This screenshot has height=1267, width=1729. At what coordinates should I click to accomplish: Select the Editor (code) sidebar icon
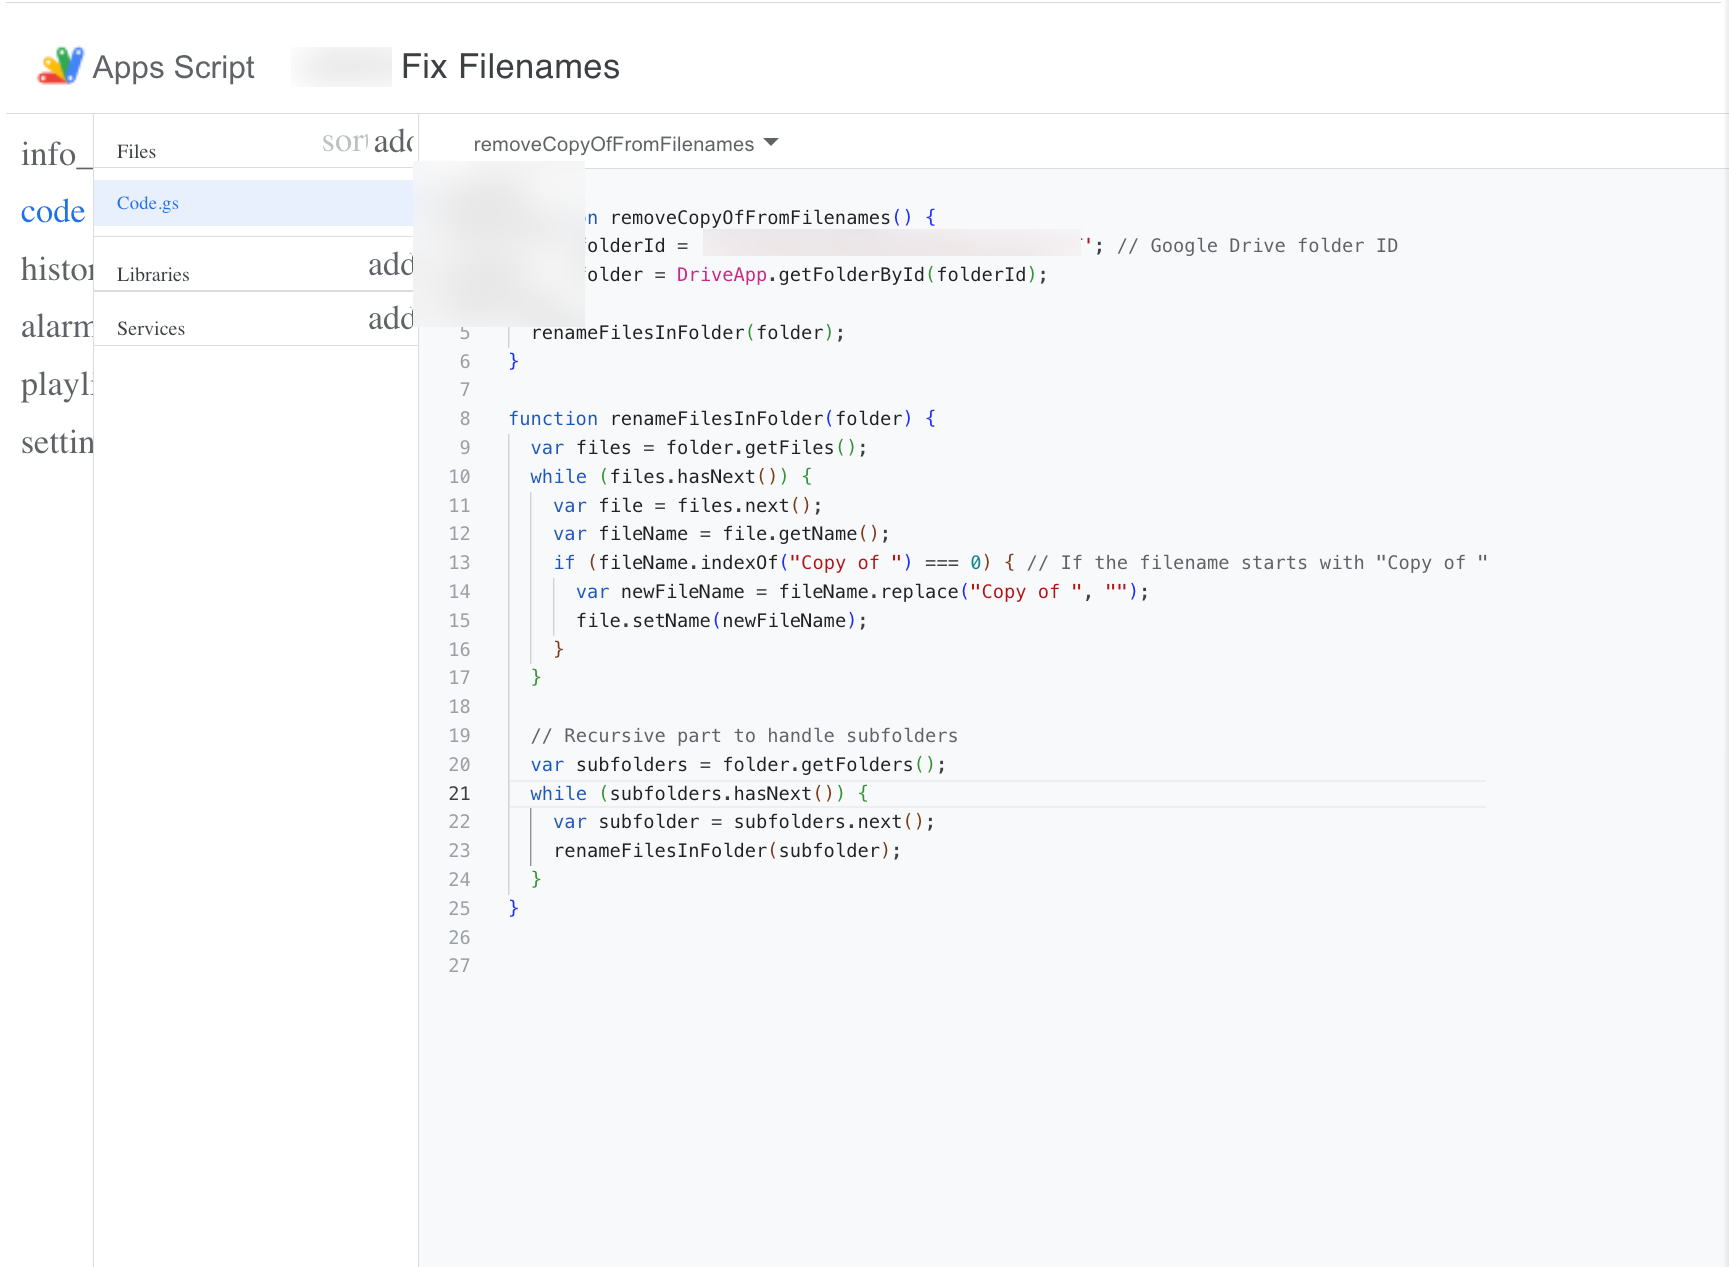(52, 212)
